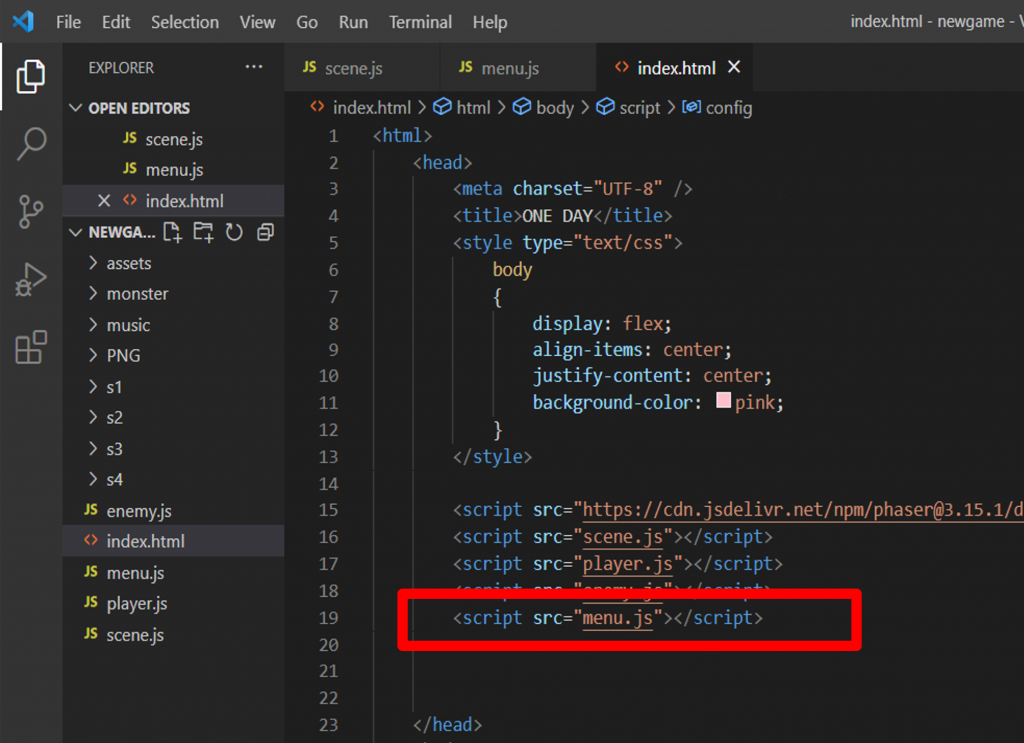Expand the monster folder
The image size is (1024, 743).
pyautogui.click(x=93, y=293)
